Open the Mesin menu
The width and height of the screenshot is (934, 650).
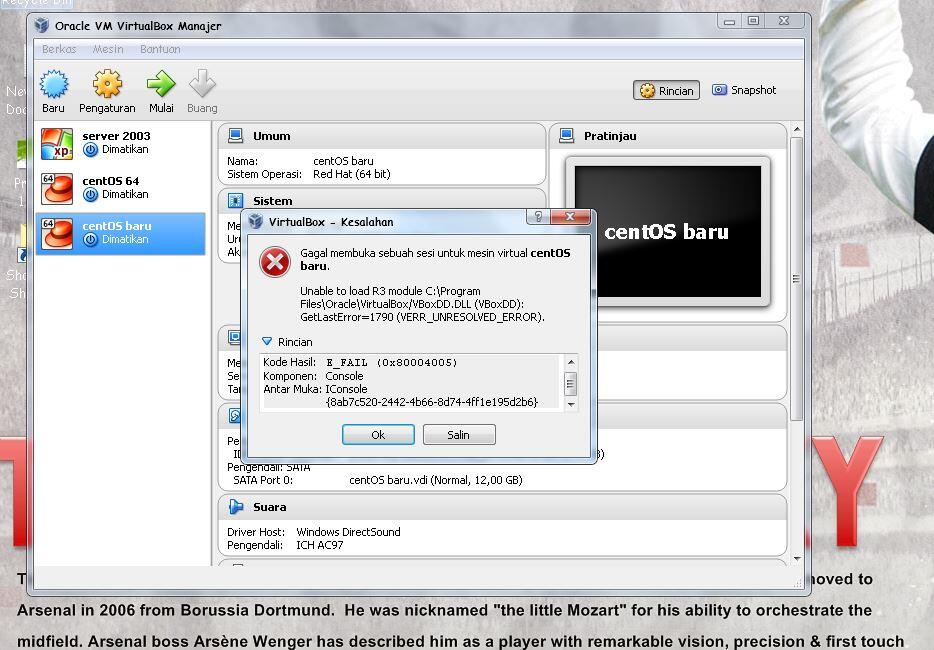108,49
